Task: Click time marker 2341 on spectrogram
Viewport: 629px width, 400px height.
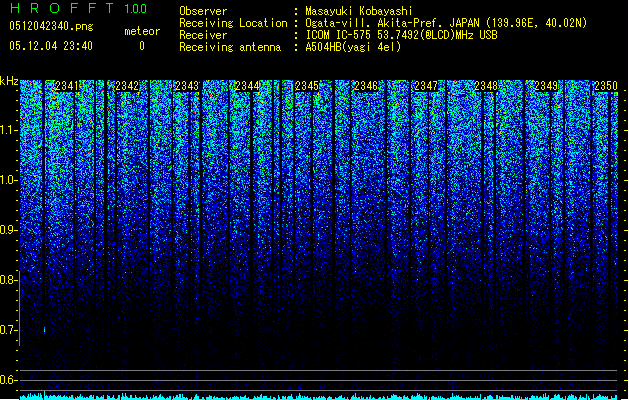Action: [x=67, y=86]
